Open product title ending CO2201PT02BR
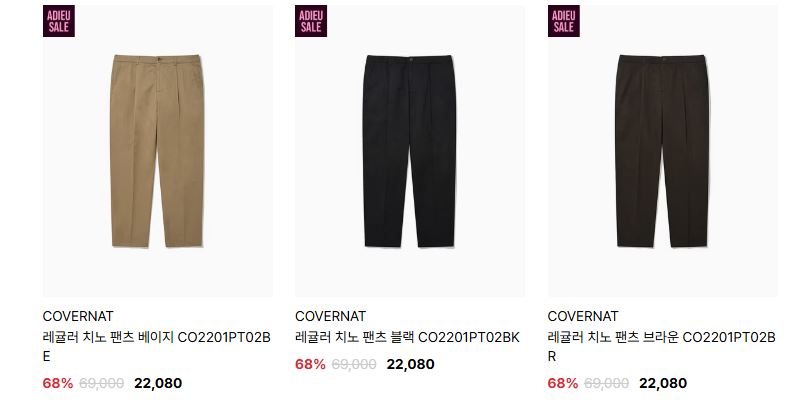This screenshot has height=419, width=794. point(662,347)
